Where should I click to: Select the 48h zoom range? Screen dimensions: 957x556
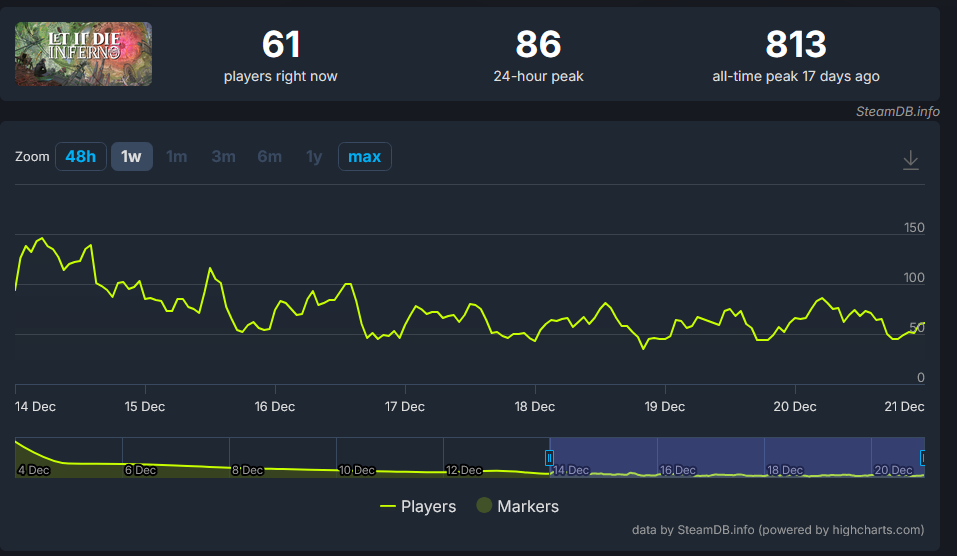coord(81,156)
